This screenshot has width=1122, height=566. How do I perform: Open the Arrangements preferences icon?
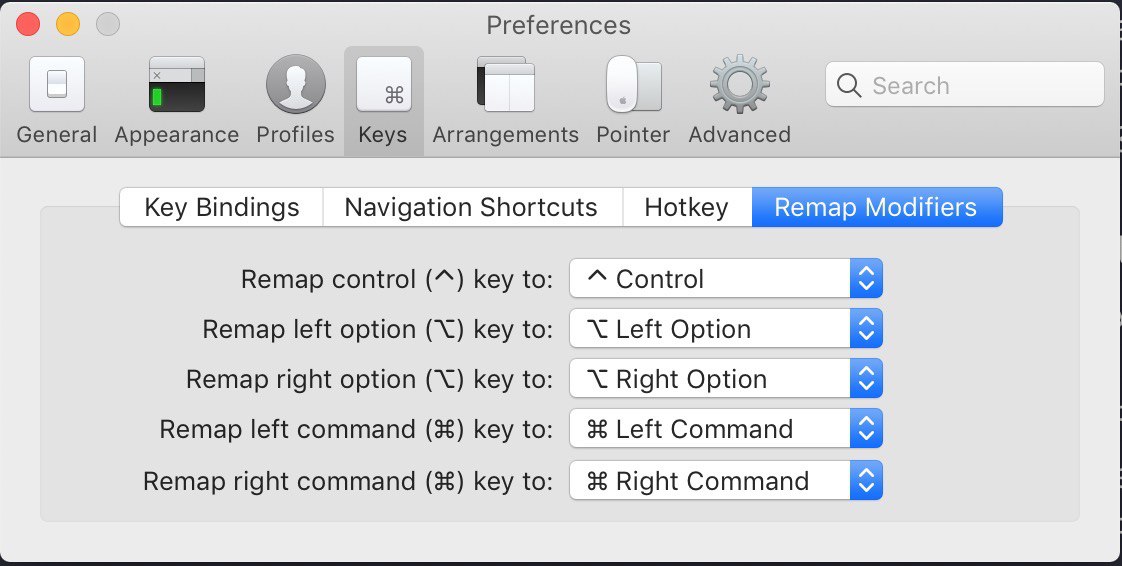coord(505,84)
